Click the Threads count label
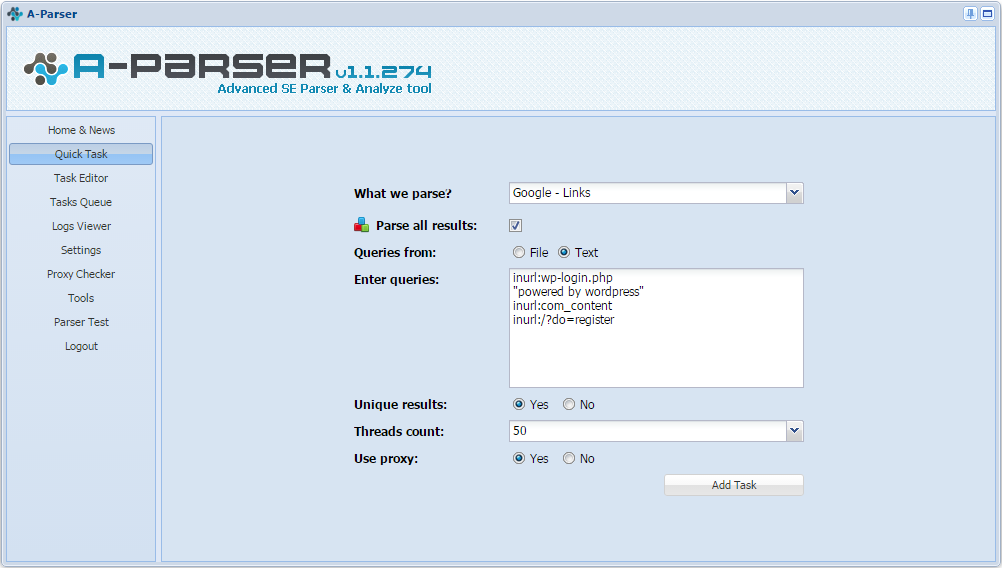1002x568 pixels. [x=399, y=431]
